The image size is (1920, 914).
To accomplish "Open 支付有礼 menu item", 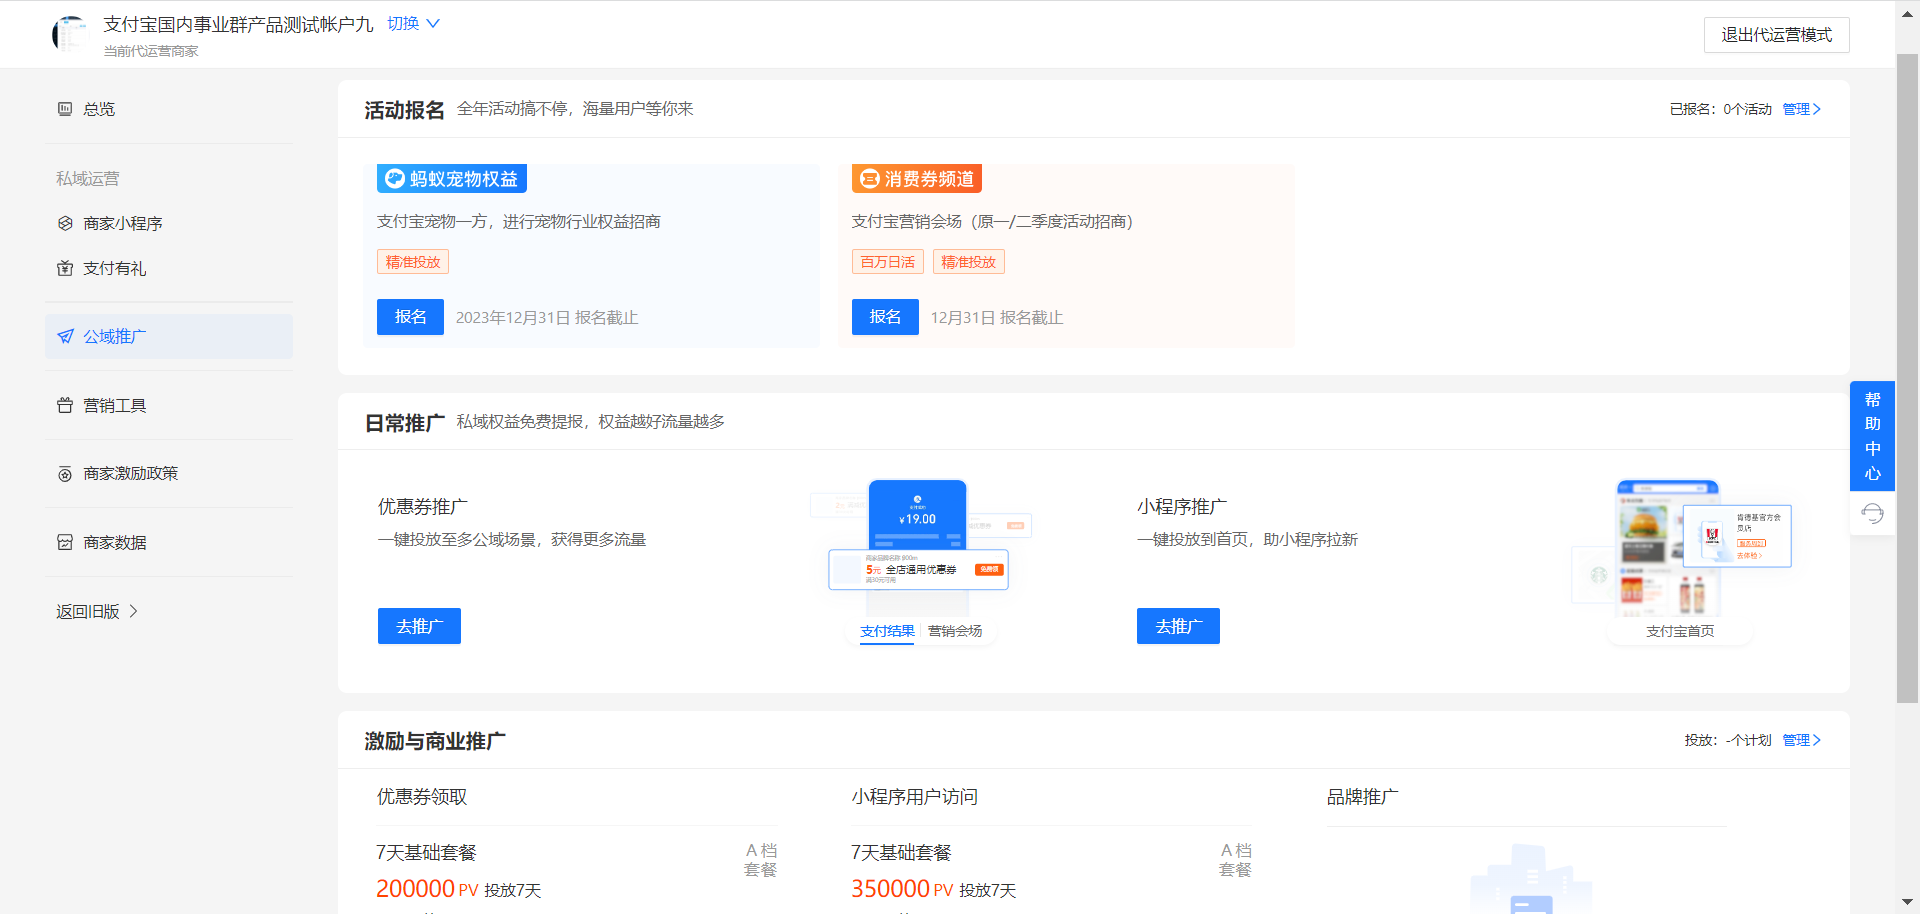I will 169,268.
